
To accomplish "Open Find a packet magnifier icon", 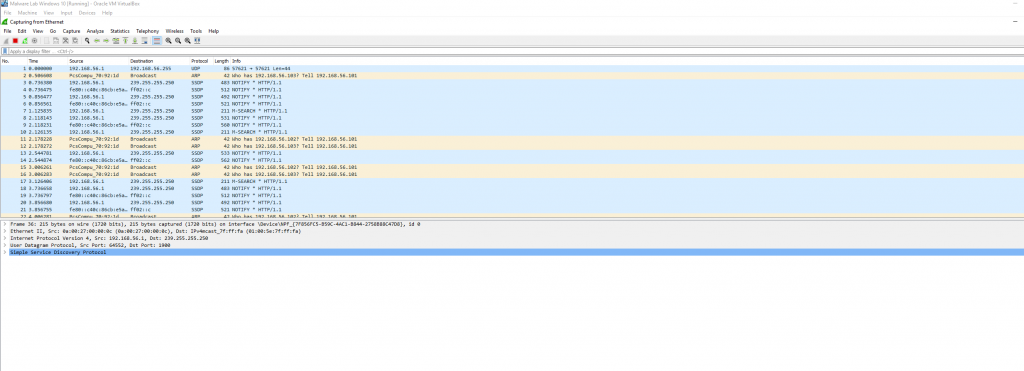I will [87, 40].
